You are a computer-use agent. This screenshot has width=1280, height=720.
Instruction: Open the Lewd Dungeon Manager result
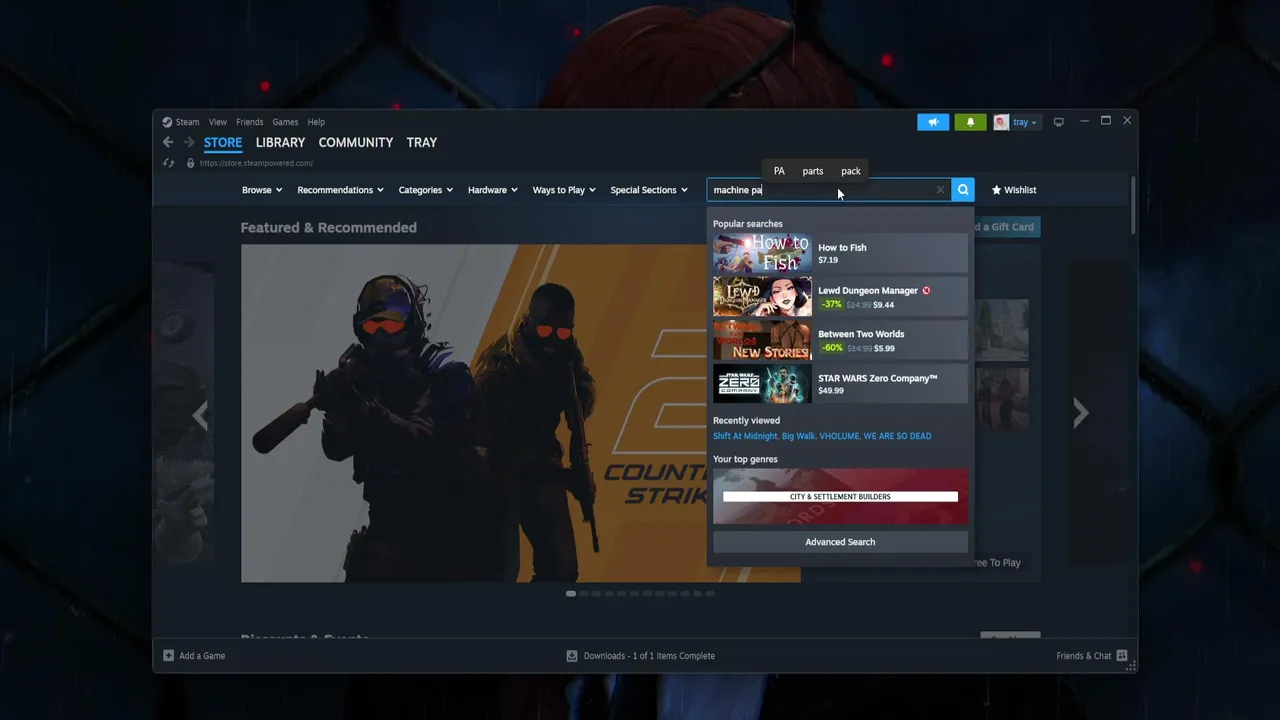840,297
